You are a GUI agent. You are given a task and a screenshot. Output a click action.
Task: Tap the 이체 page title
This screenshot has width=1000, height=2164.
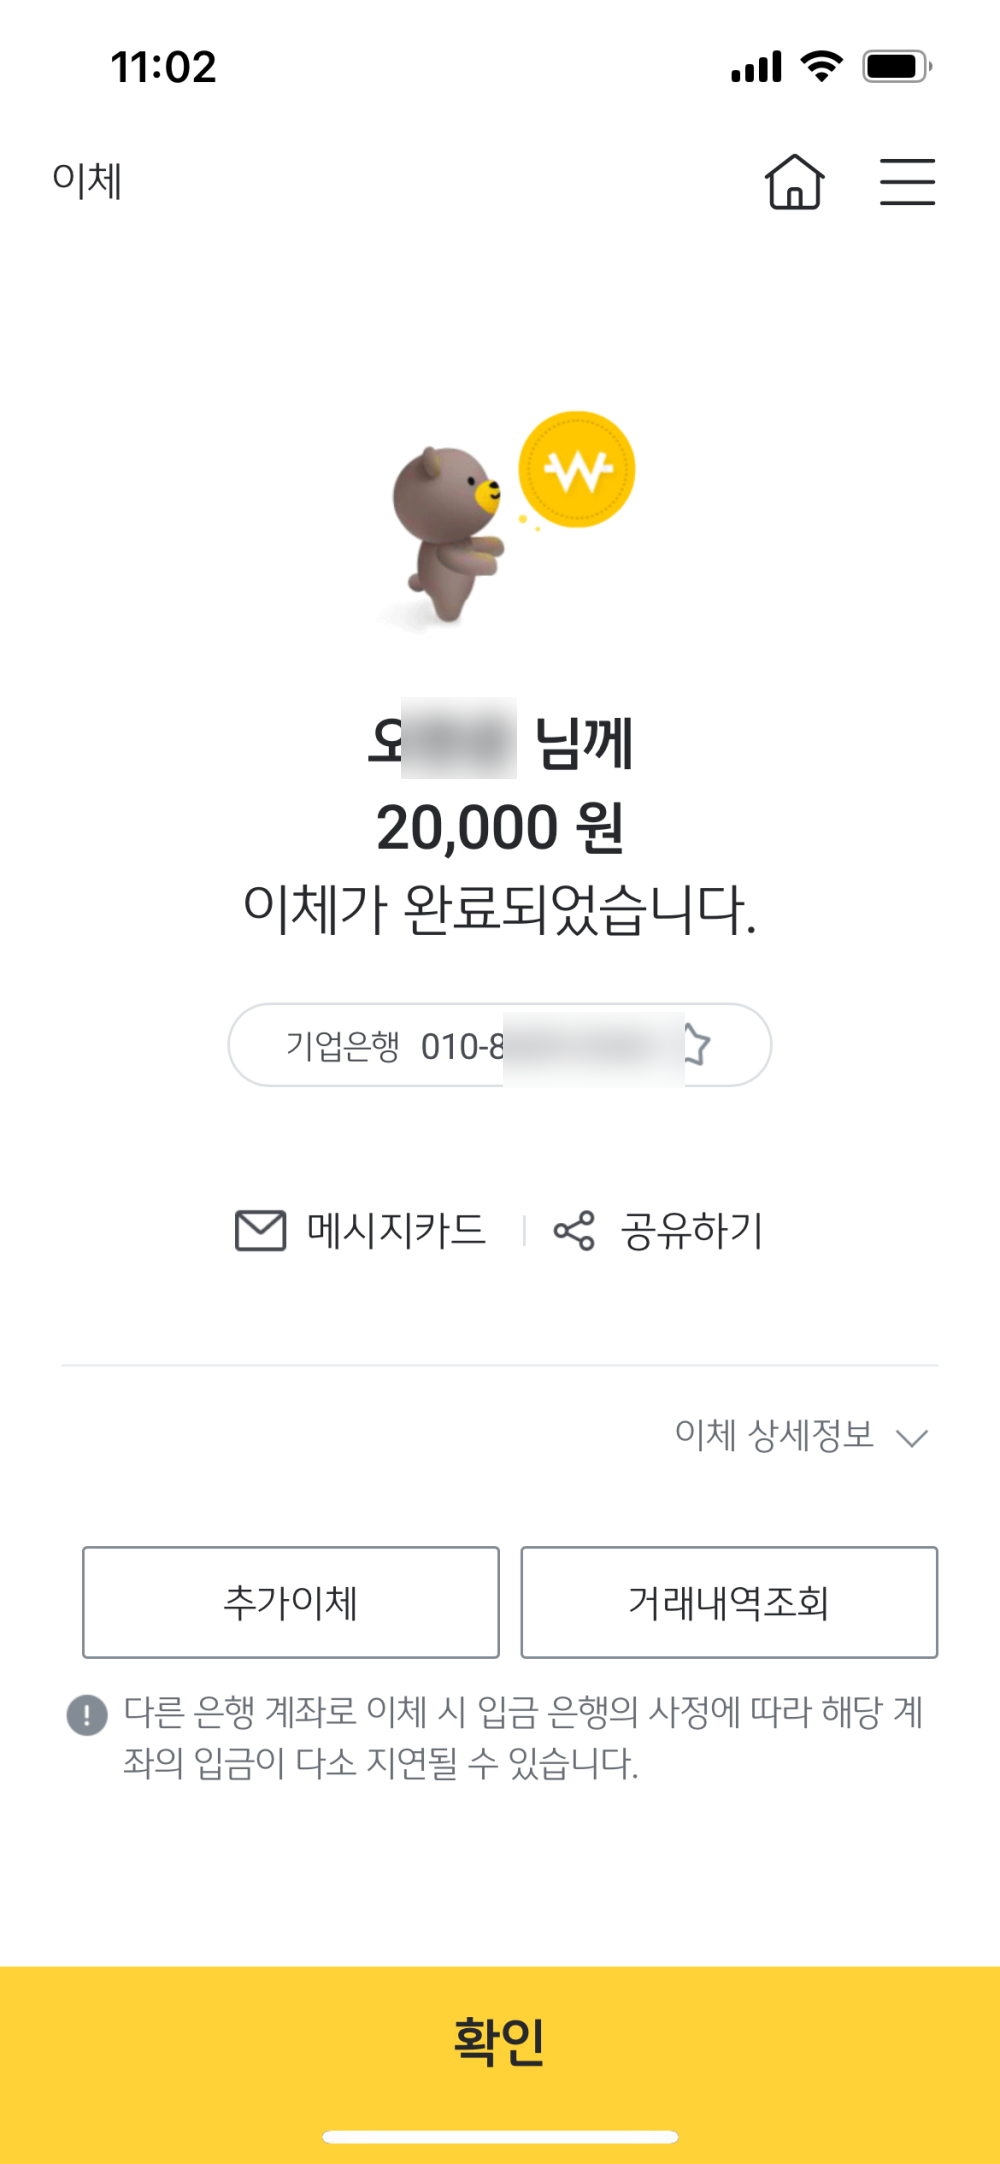pyautogui.click(x=88, y=182)
